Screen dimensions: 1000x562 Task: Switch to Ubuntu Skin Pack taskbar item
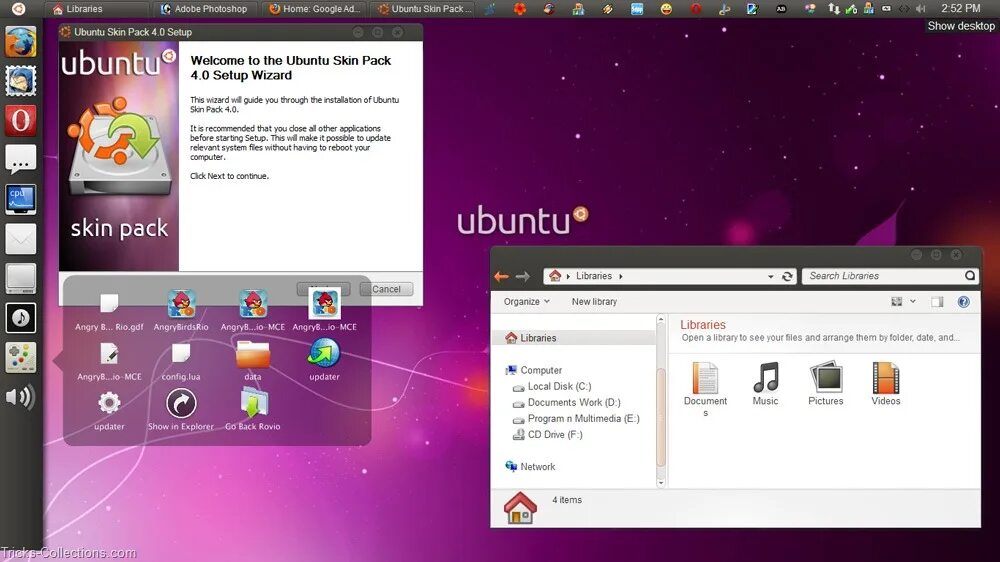[424, 9]
